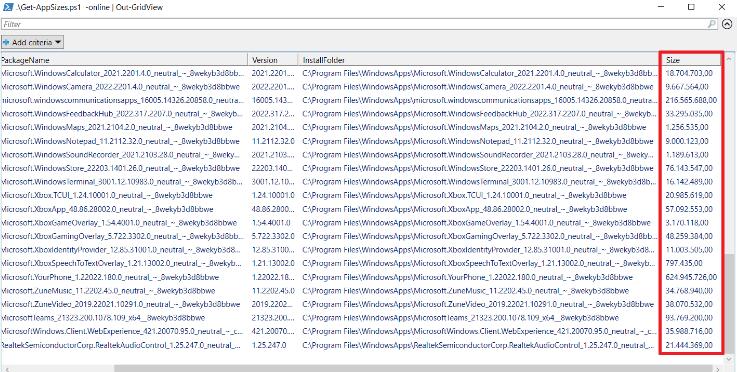Select the Microsoft.WindowsStore package row

point(362,168)
